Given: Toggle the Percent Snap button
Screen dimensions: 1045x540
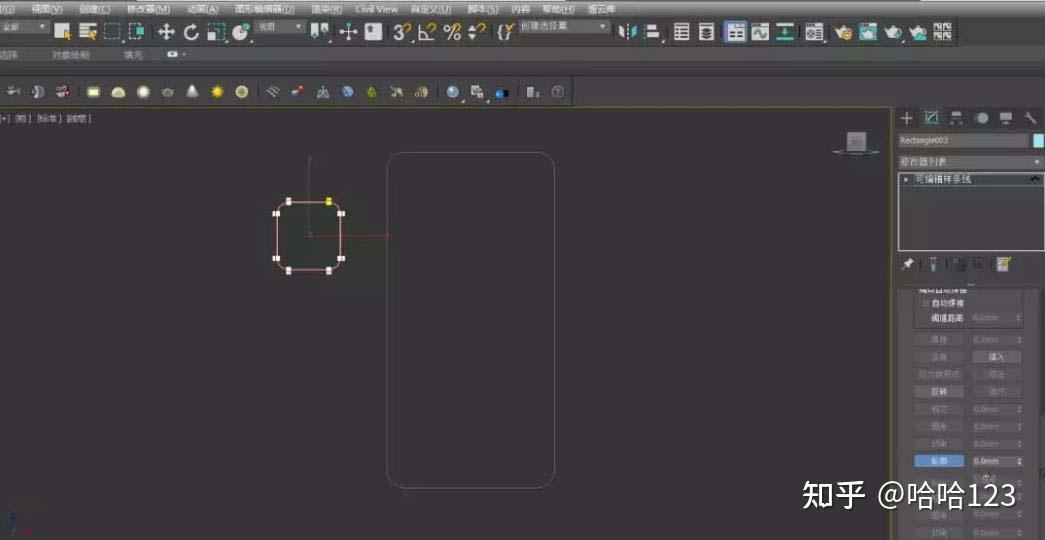Looking at the screenshot, I should coord(453,31).
